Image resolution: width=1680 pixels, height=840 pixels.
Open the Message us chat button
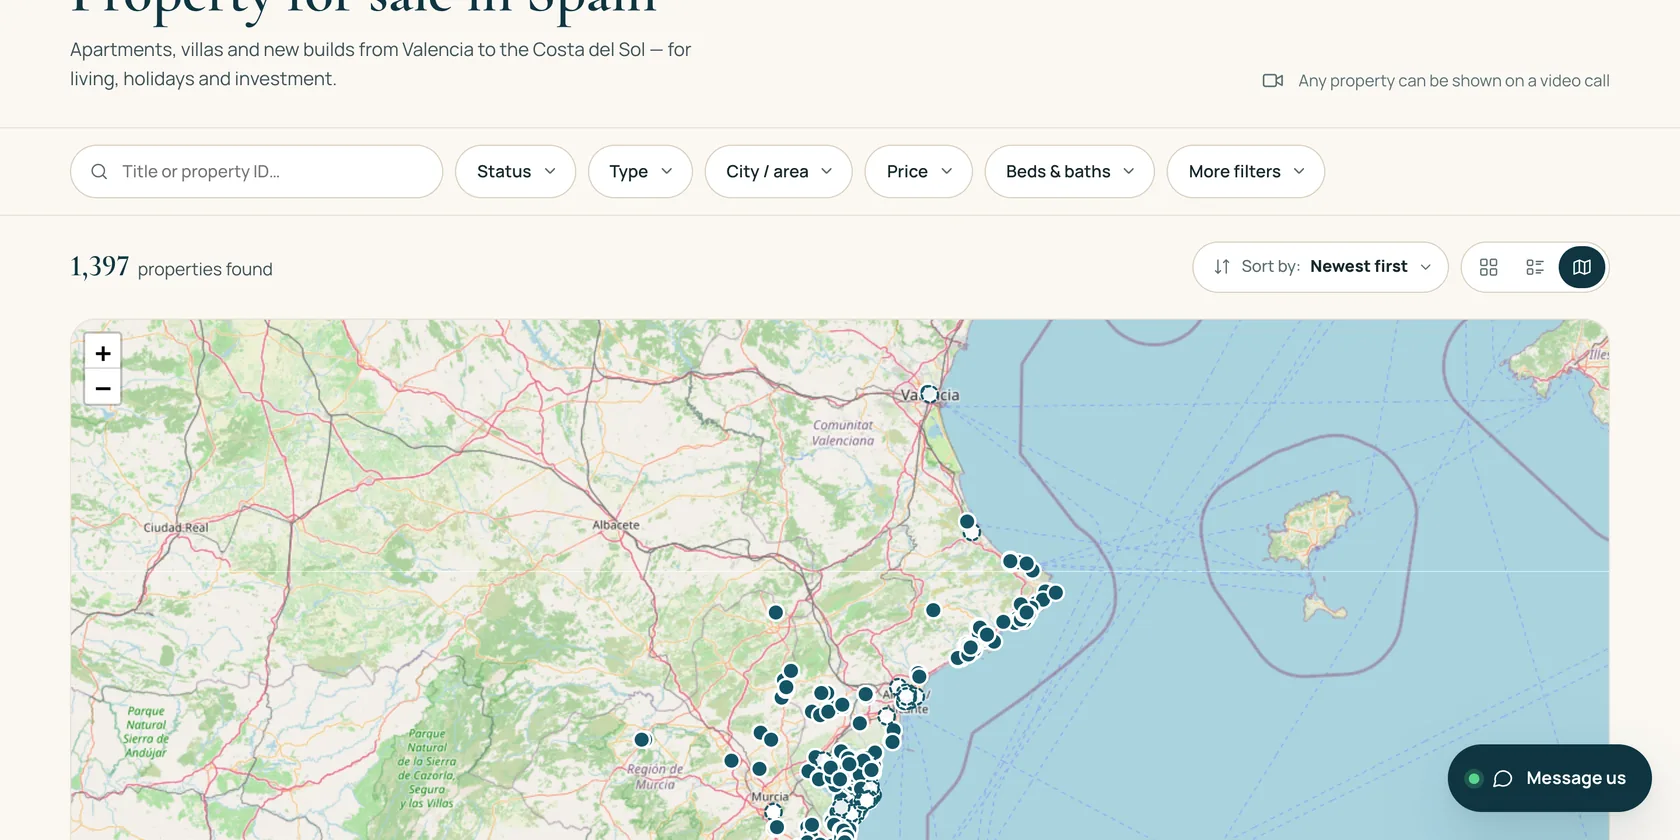click(1549, 778)
